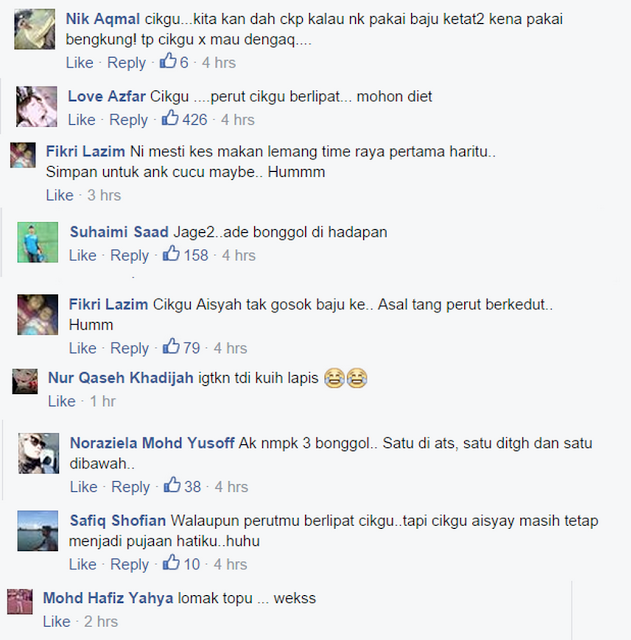Reply to Fikri Lazim's Cikgu Aisyah comment
The height and width of the screenshot is (640, 631).
tap(129, 348)
